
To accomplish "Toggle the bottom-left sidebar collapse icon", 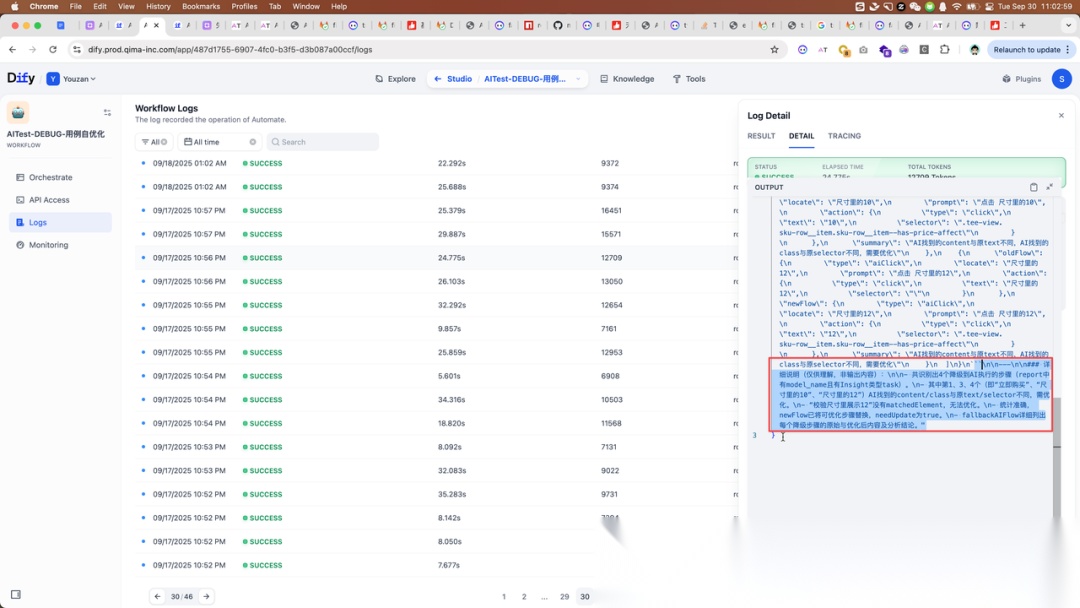I will tap(16, 594).
